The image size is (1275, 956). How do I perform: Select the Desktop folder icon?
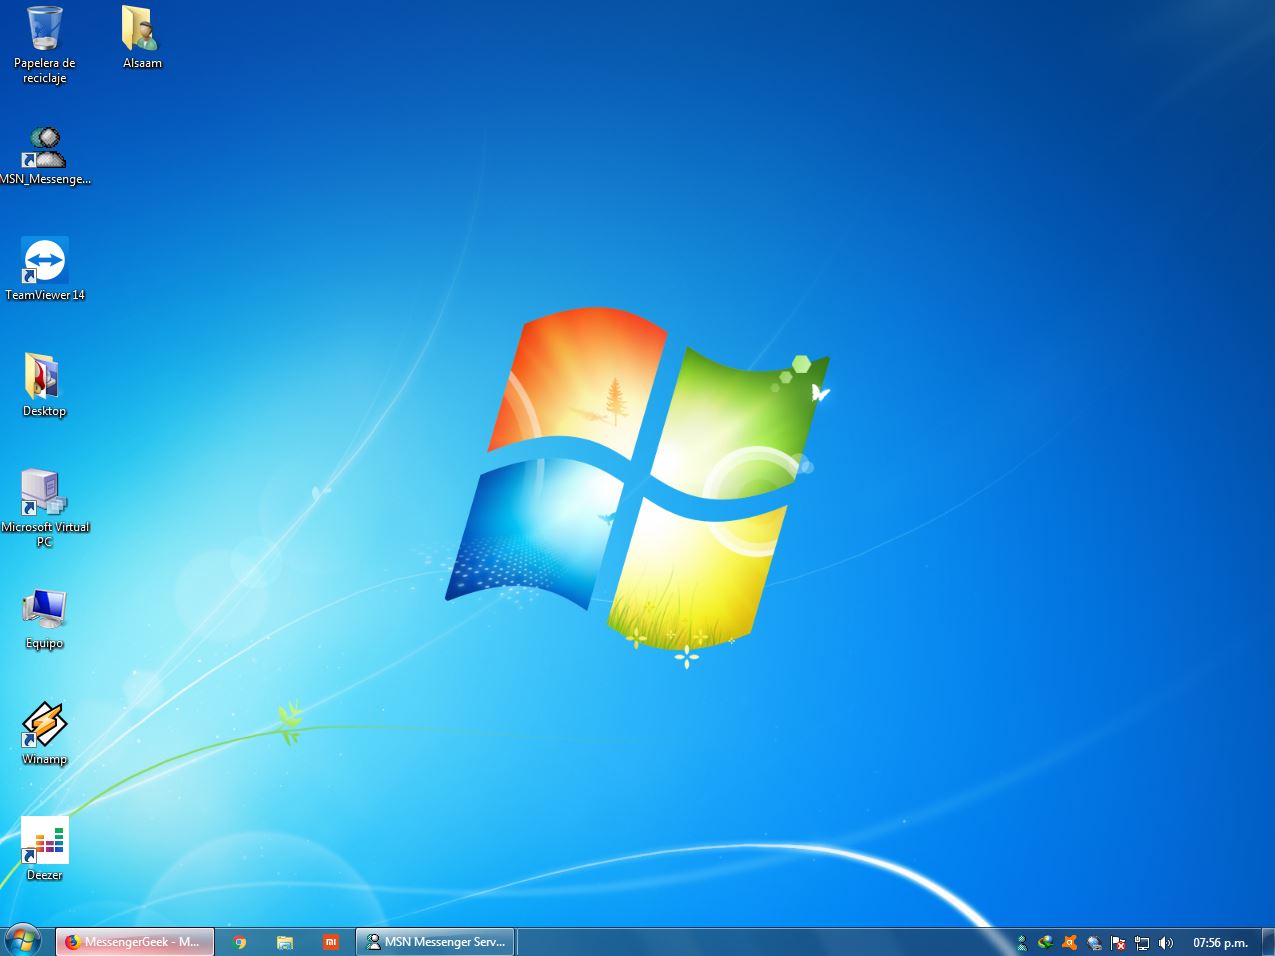pyautogui.click(x=44, y=386)
